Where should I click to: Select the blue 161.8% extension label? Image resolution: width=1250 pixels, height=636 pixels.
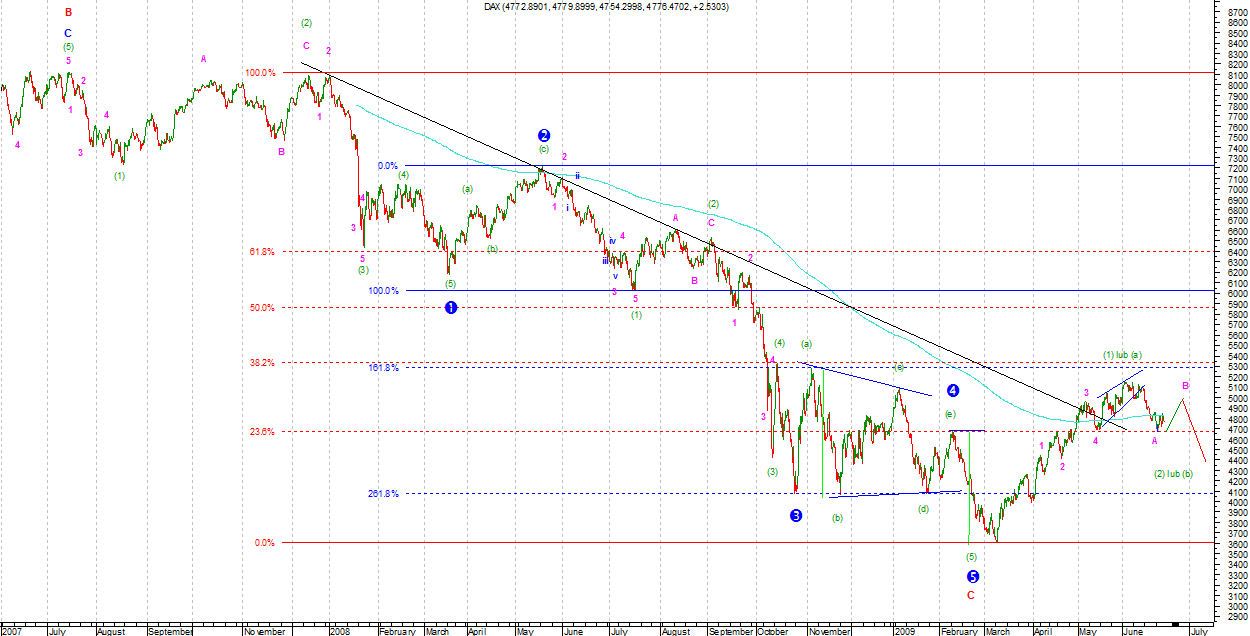coord(383,368)
